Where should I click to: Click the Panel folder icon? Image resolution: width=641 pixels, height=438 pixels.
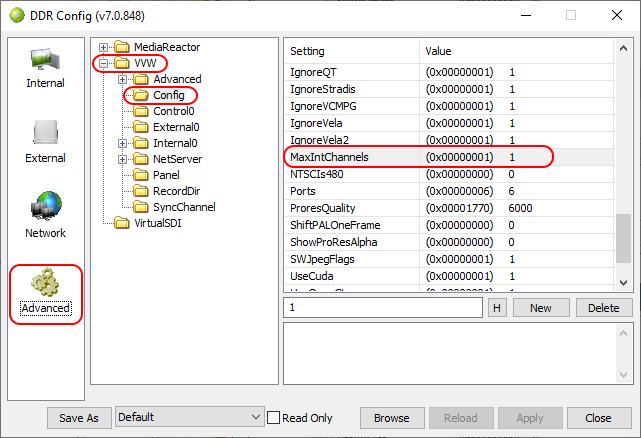point(141,175)
